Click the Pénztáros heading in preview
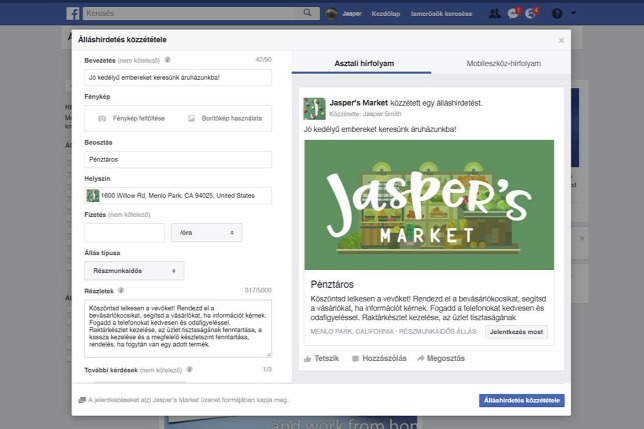 point(332,284)
